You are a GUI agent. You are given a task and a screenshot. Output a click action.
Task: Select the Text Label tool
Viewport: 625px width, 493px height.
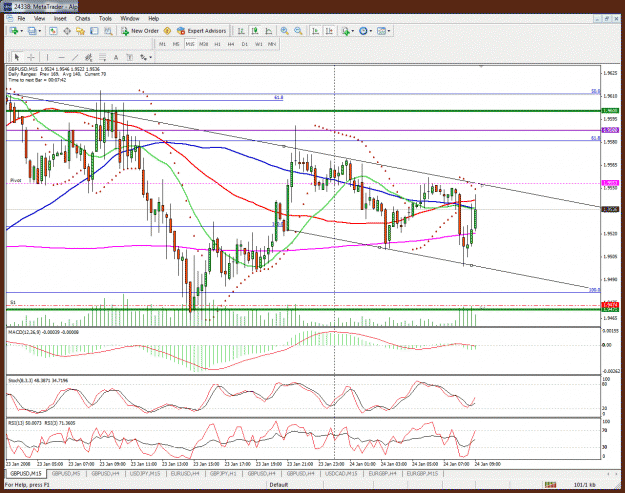(x=130, y=57)
